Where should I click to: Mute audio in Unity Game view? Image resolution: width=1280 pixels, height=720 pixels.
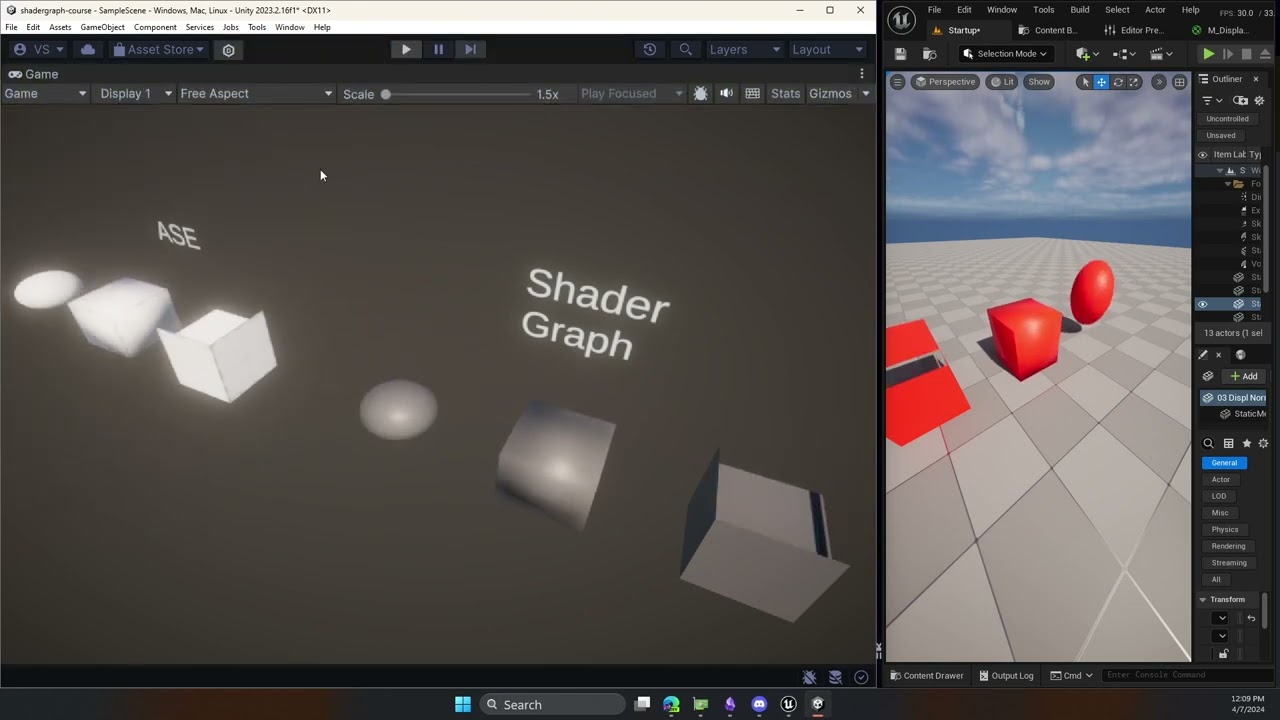726,93
